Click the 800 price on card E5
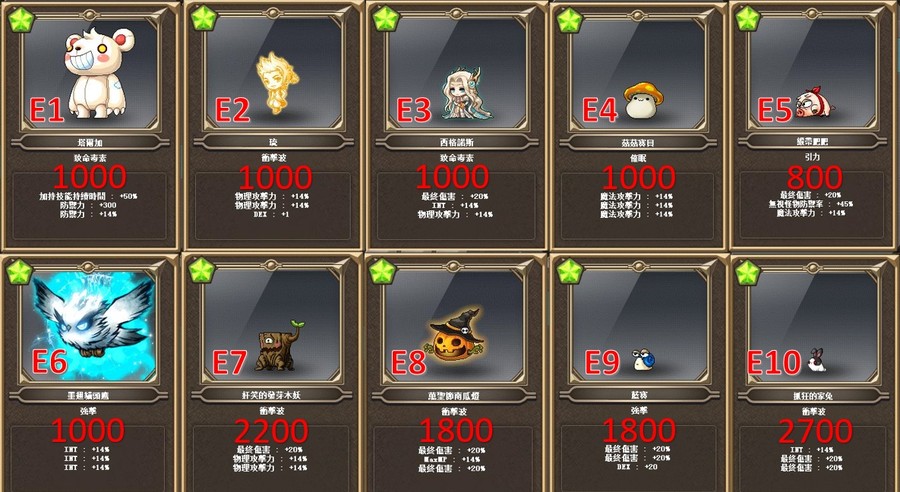This screenshot has width=900, height=492. pos(814,177)
